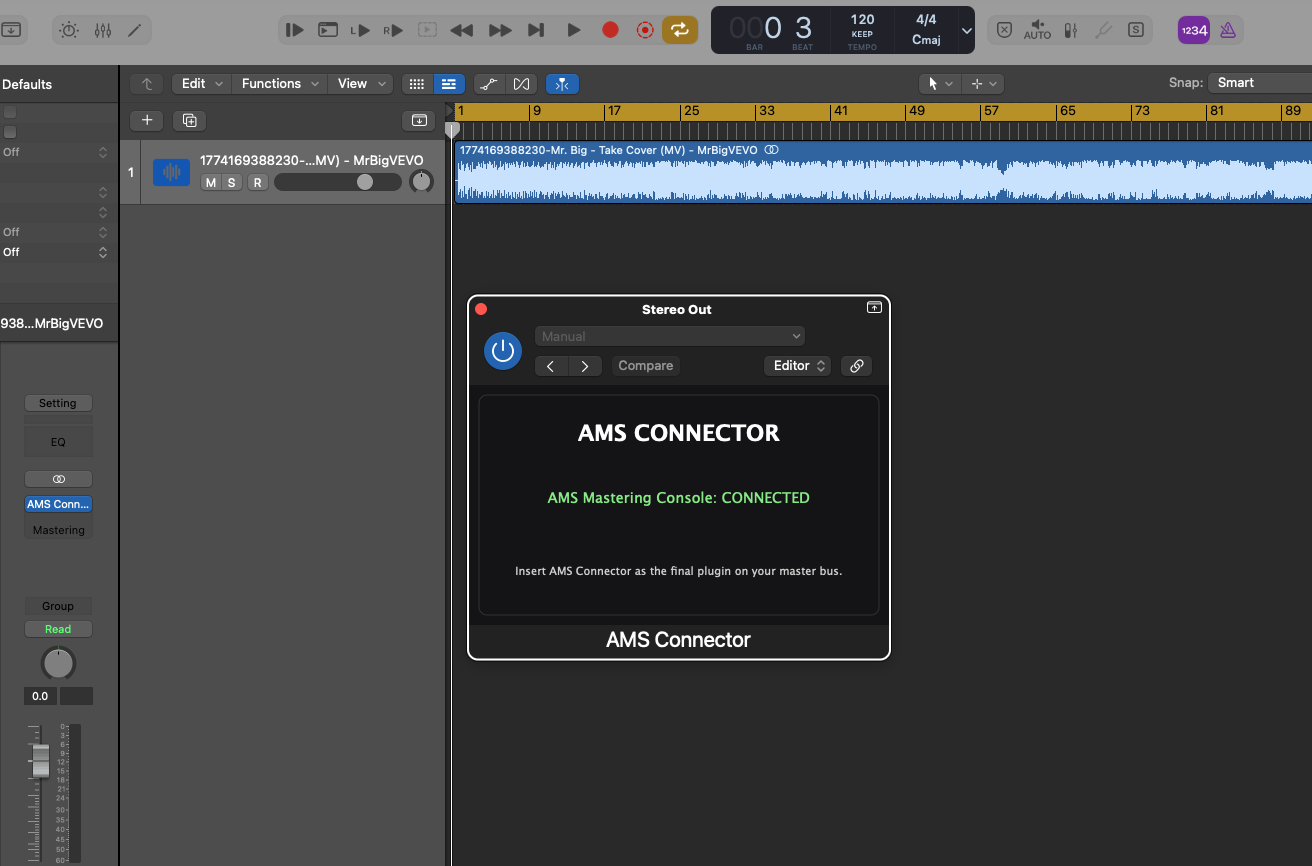Open the Editor view dropdown

797,366
